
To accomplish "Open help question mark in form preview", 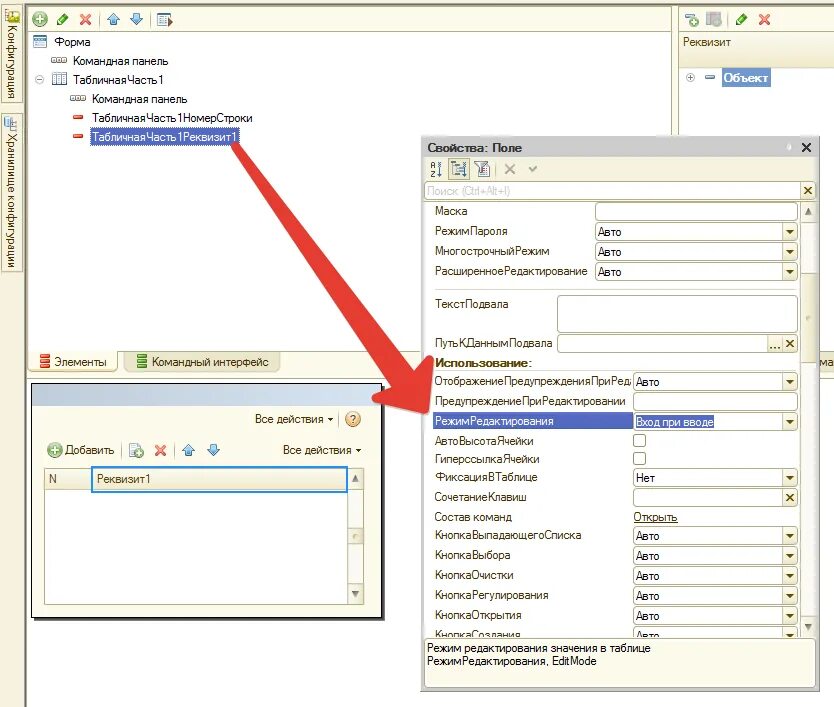I will click(353, 419).
